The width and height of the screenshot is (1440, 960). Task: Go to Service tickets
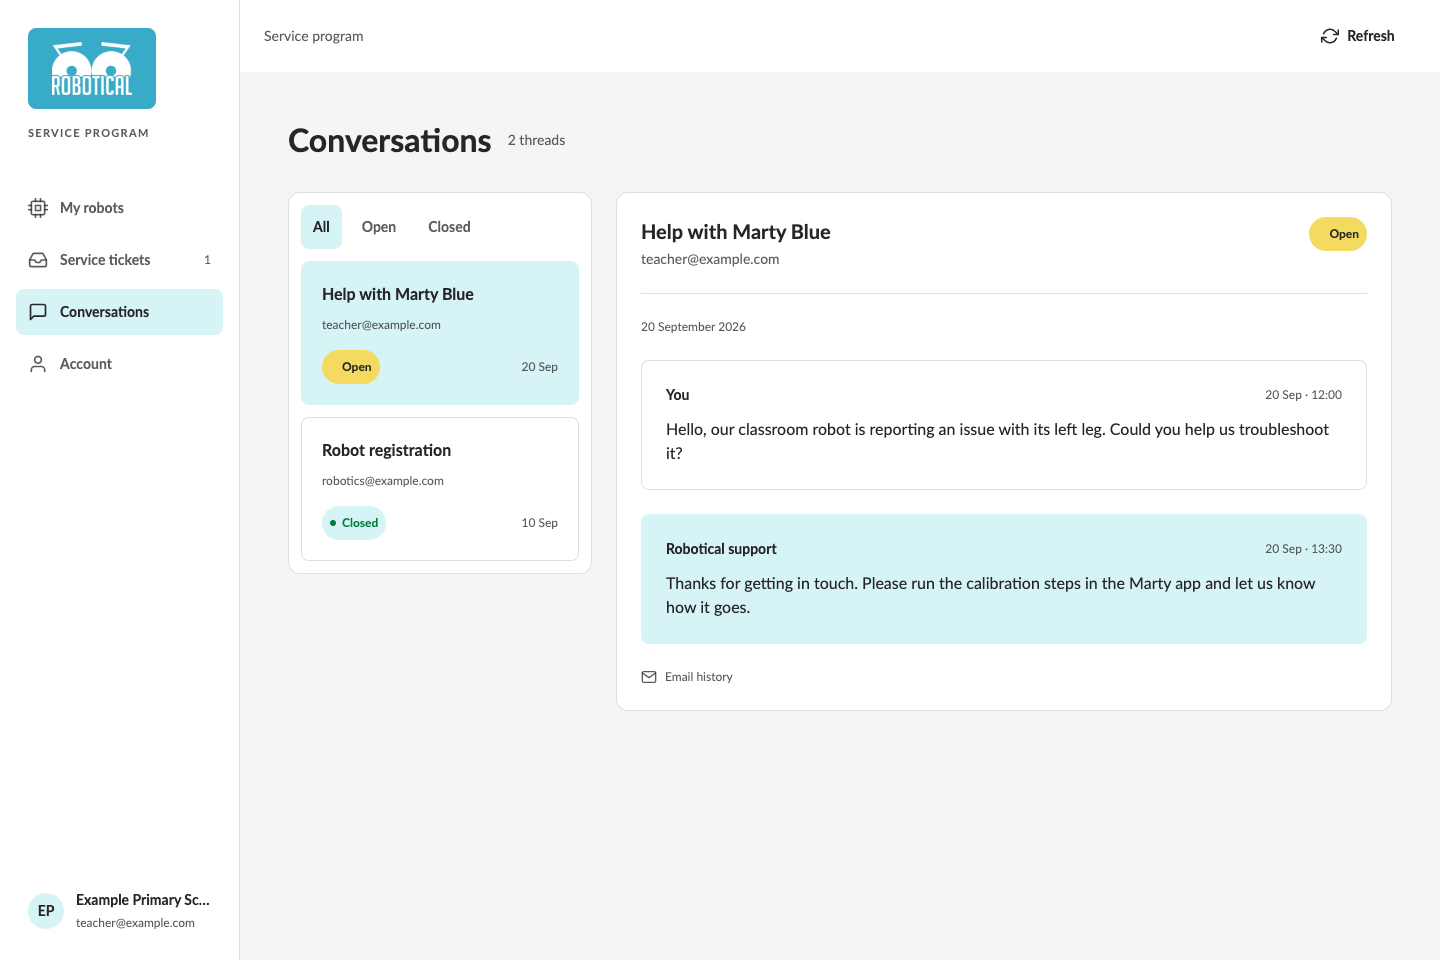(x=119, y=260)
